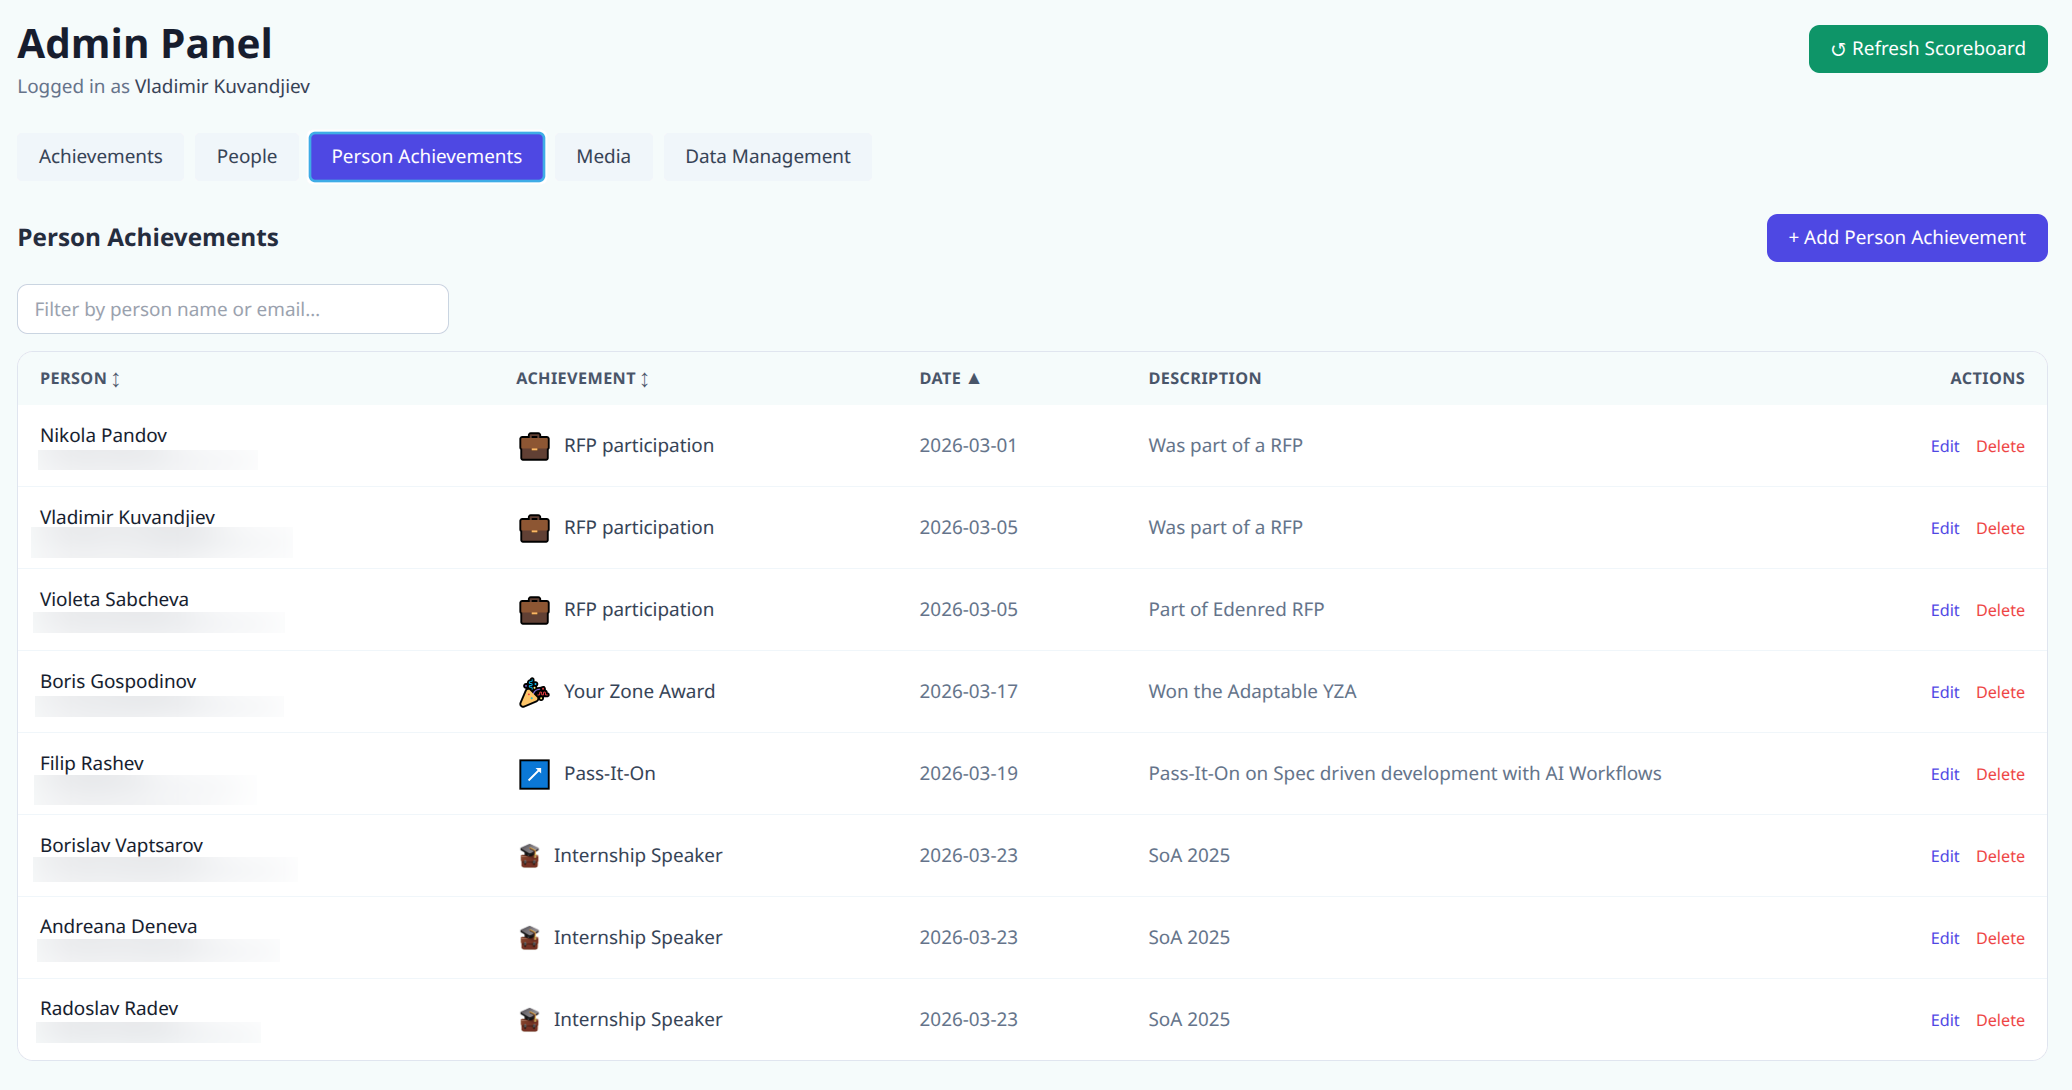
Task: Click briefcase icon in Vladimir Kuvandjiev's row
Action: (x=534, y=528)
